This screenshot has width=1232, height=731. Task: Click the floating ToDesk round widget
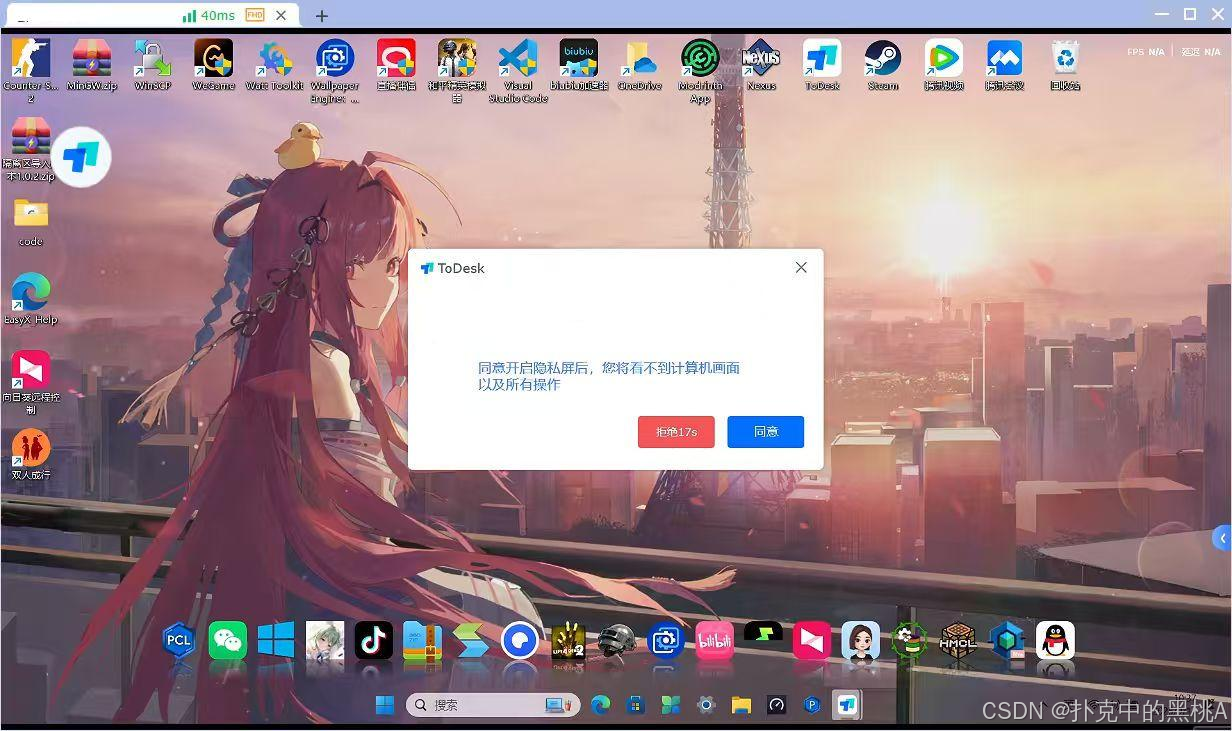(x=81, y=157)
